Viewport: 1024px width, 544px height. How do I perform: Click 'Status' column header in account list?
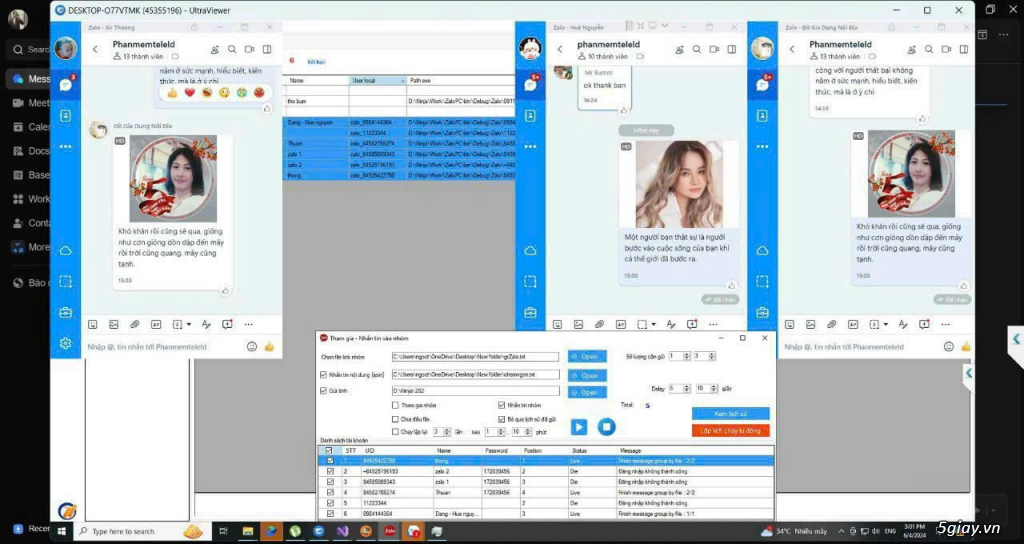pyautogui.click(x=593, y=451)
